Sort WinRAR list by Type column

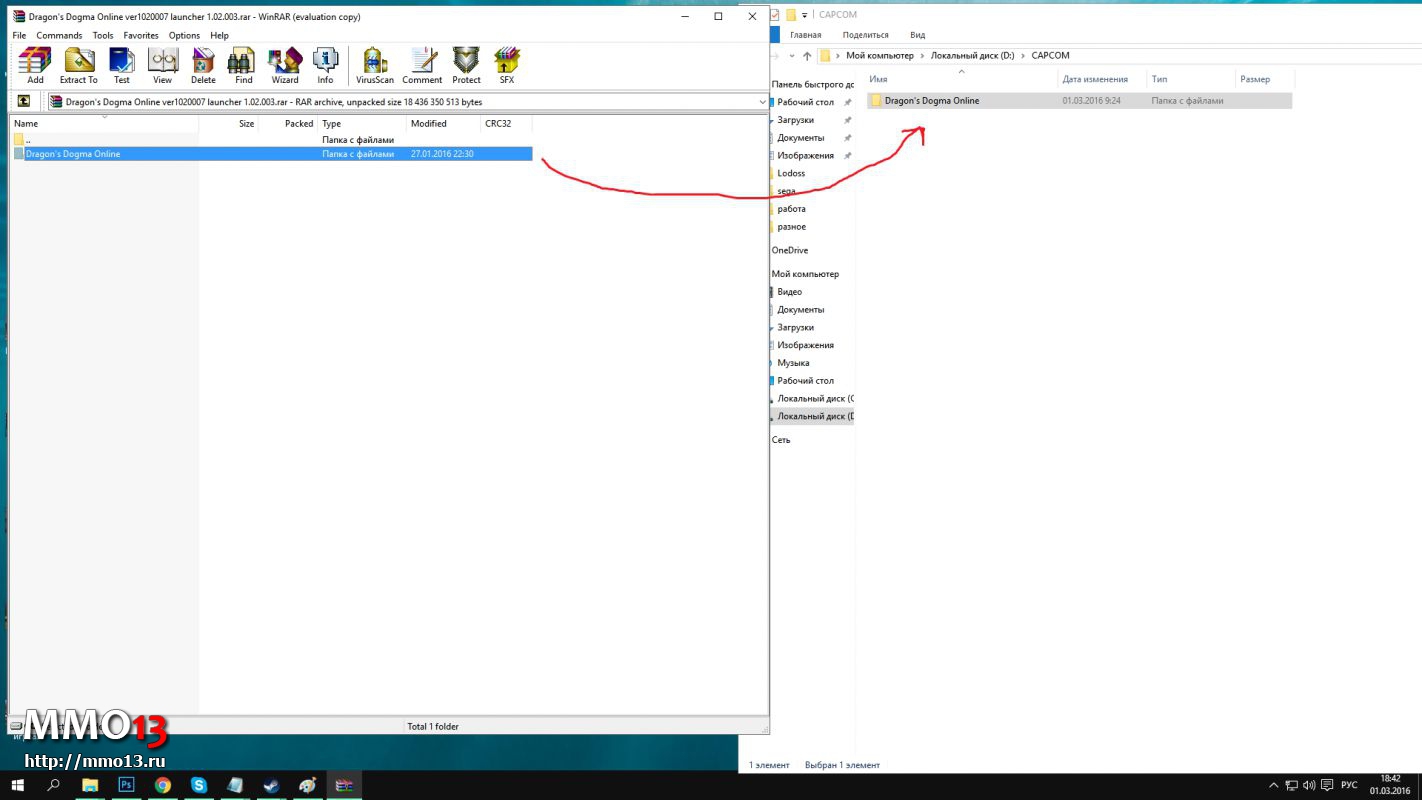click(x=362, y=124)
